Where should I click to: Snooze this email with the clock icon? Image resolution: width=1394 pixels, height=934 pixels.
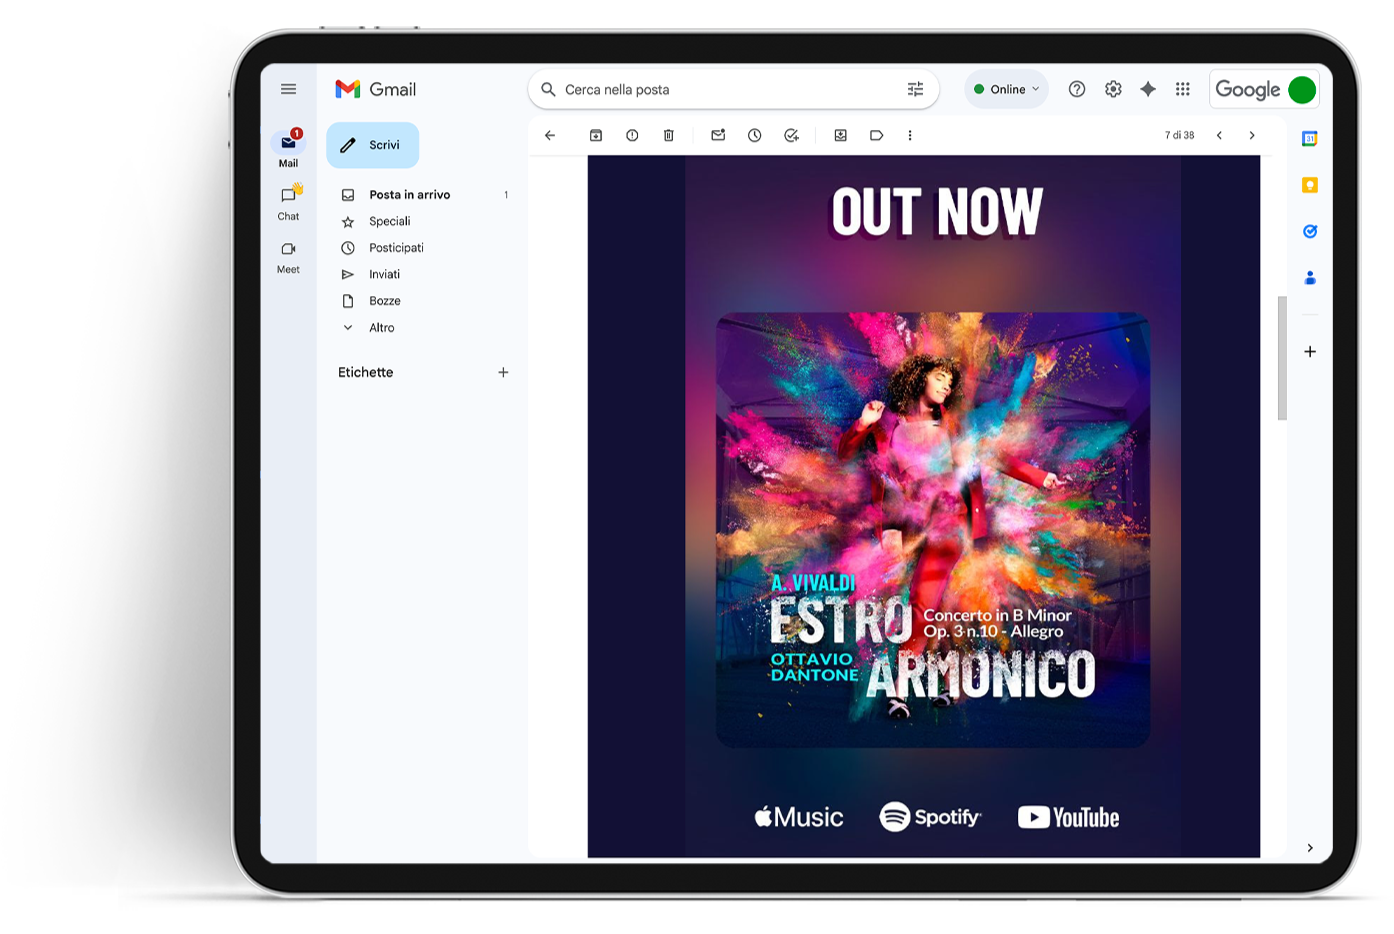click(x=755, y=135)
